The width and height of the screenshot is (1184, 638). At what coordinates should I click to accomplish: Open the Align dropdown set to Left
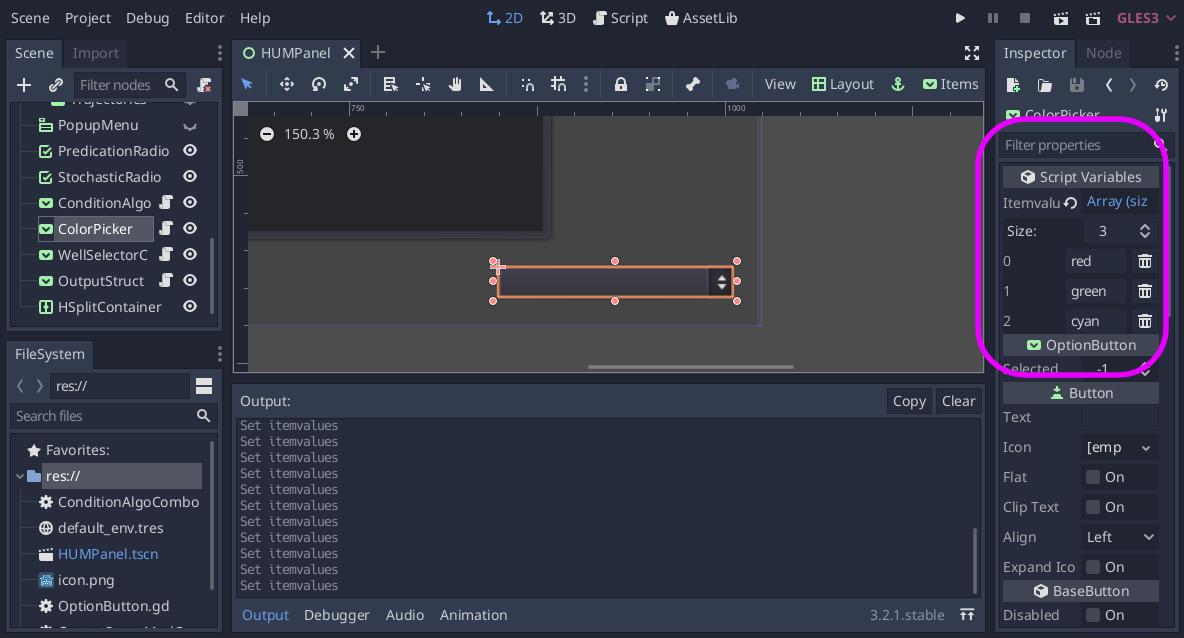1120,537
